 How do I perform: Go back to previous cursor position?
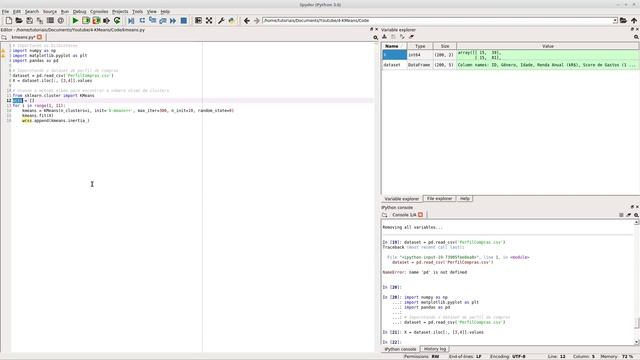coord(247,20)
